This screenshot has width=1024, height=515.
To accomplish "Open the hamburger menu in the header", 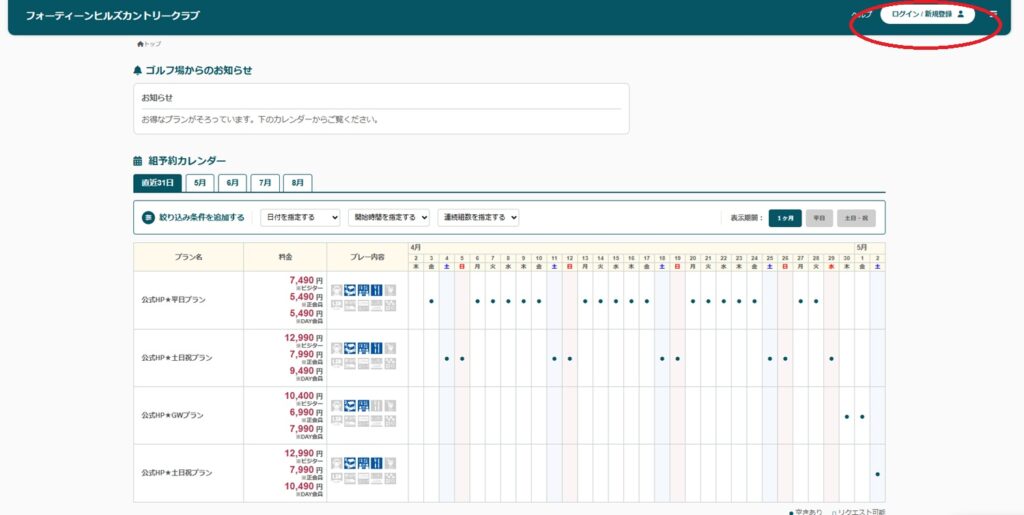I will pyautogui.click(x=993, y=15).
